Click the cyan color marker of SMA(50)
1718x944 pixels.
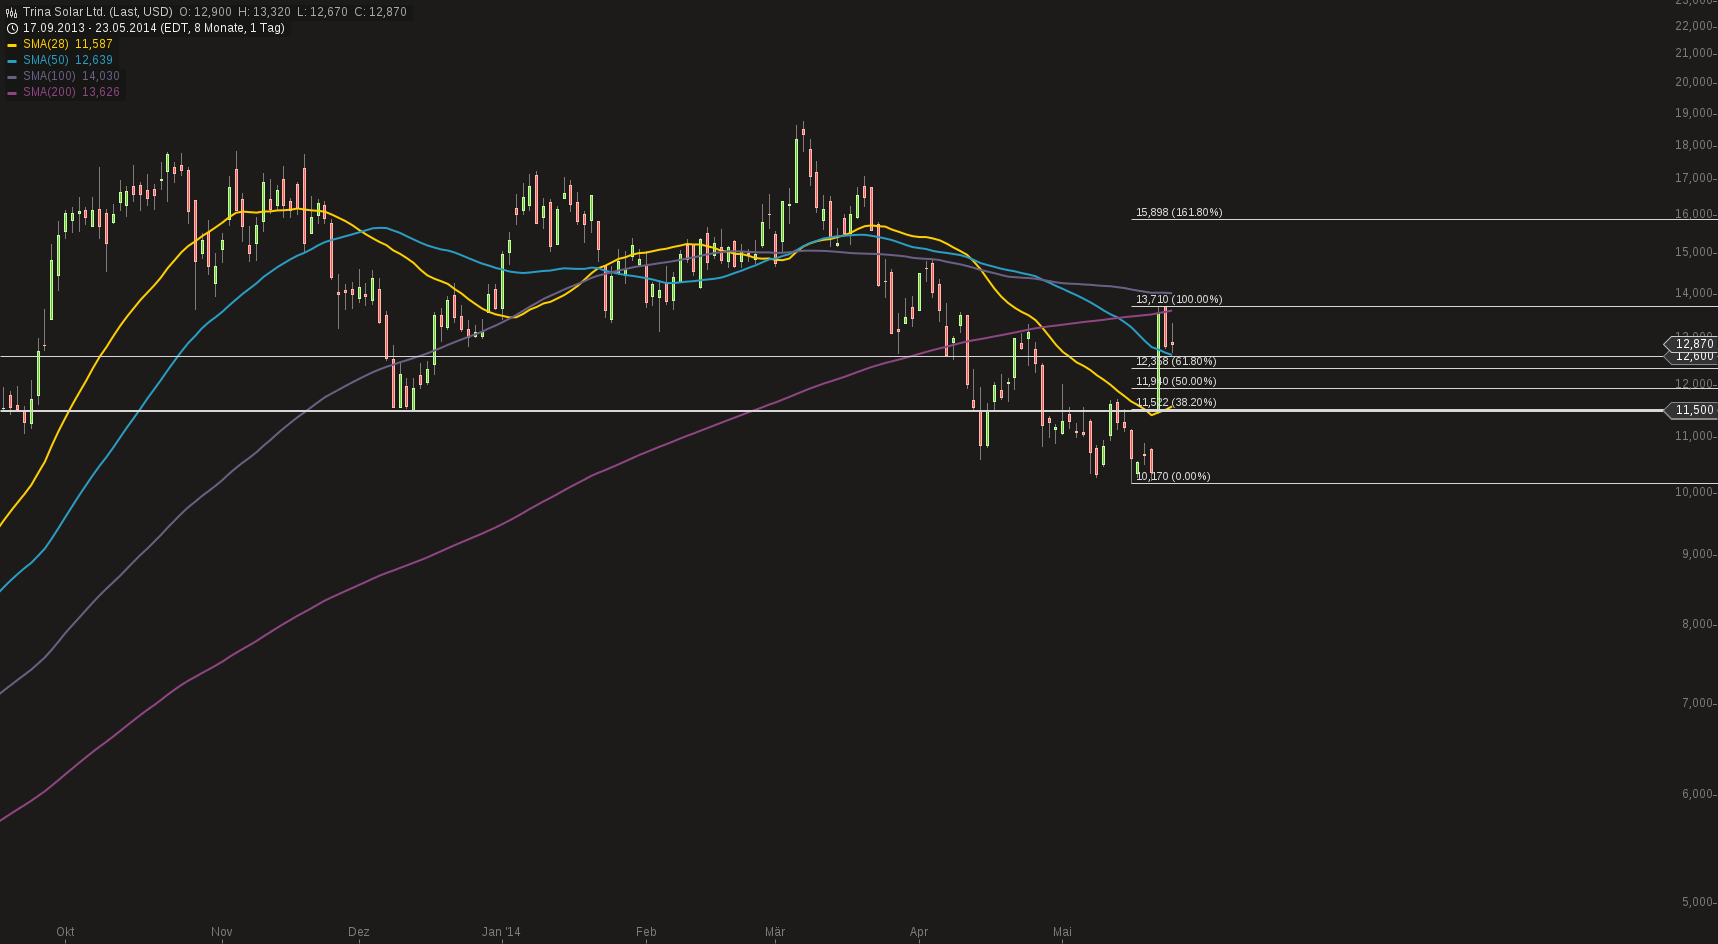12,60
